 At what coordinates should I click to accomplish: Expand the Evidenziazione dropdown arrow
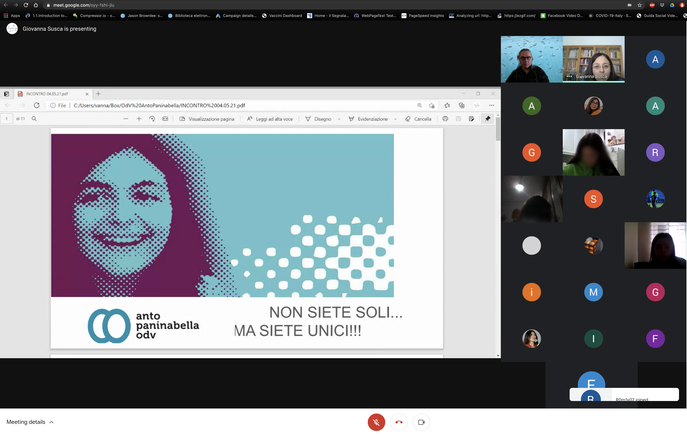point(395,119)
